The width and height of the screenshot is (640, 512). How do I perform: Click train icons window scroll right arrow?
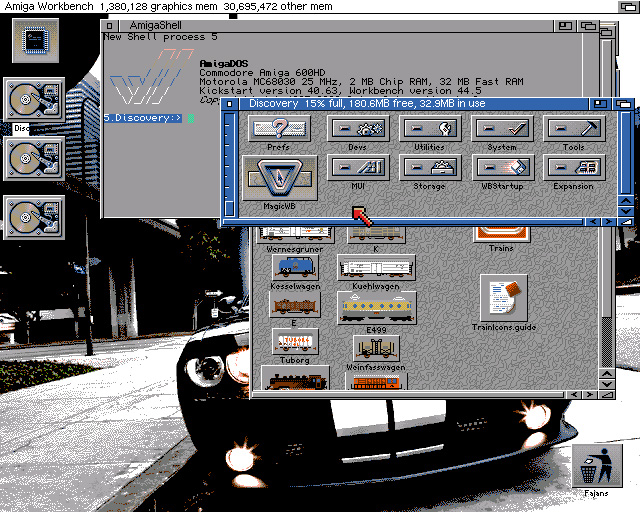point(590,395)
